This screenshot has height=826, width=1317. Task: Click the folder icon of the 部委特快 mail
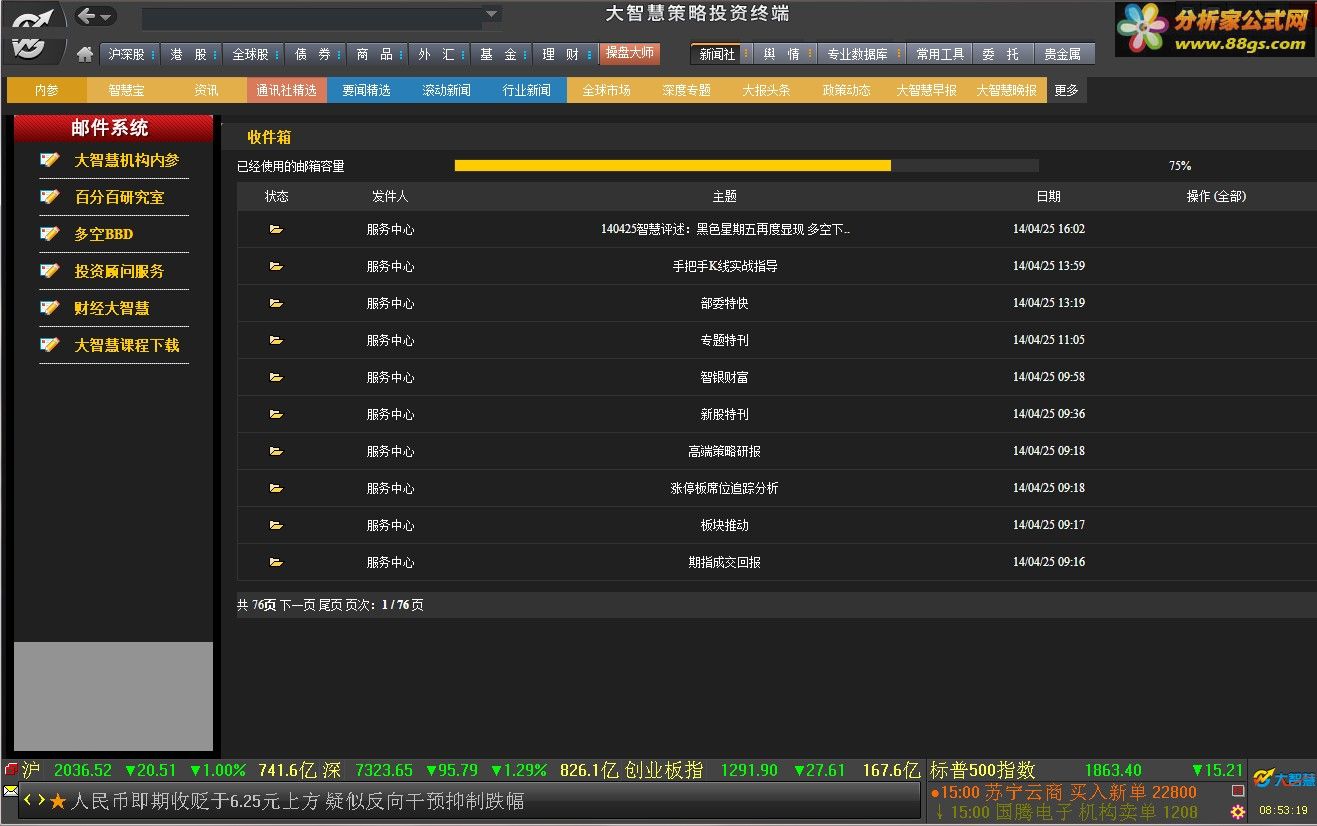pyautogui.click(x=276, y=303)
